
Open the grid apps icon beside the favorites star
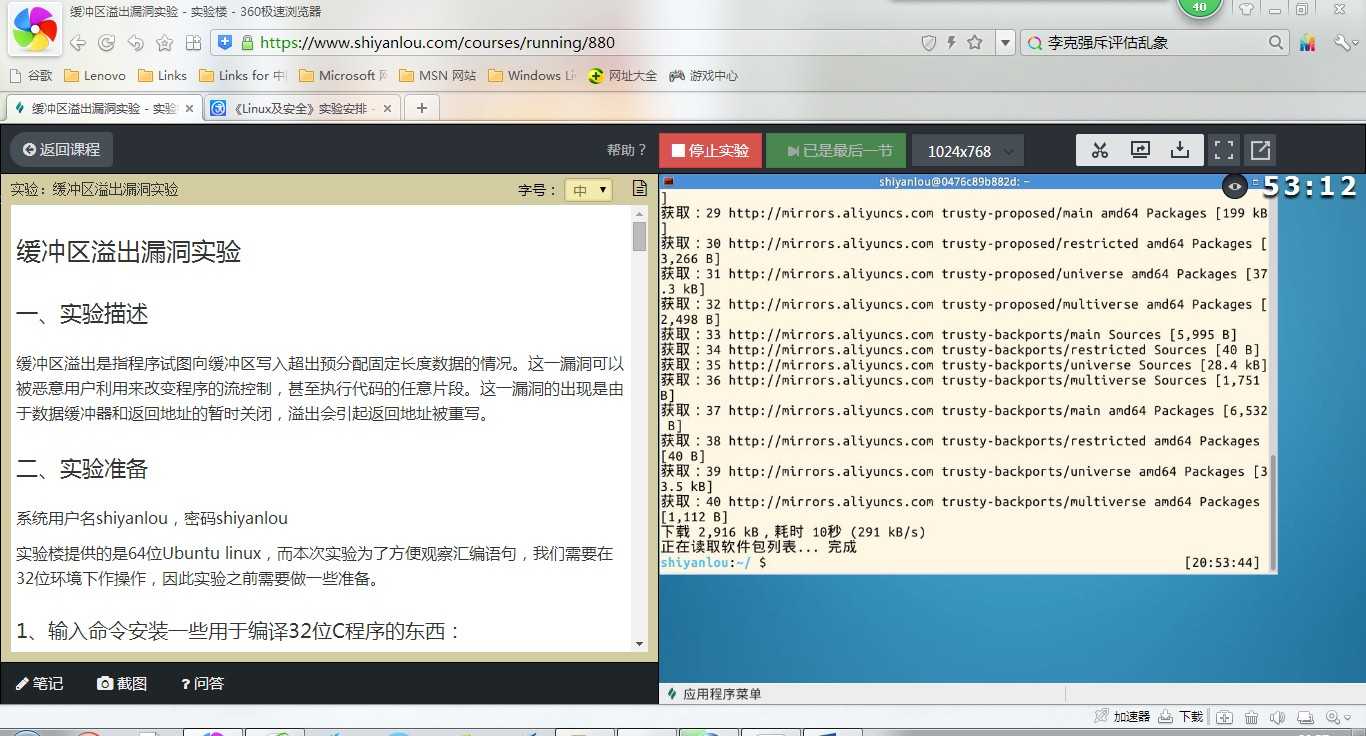[194, 43]
